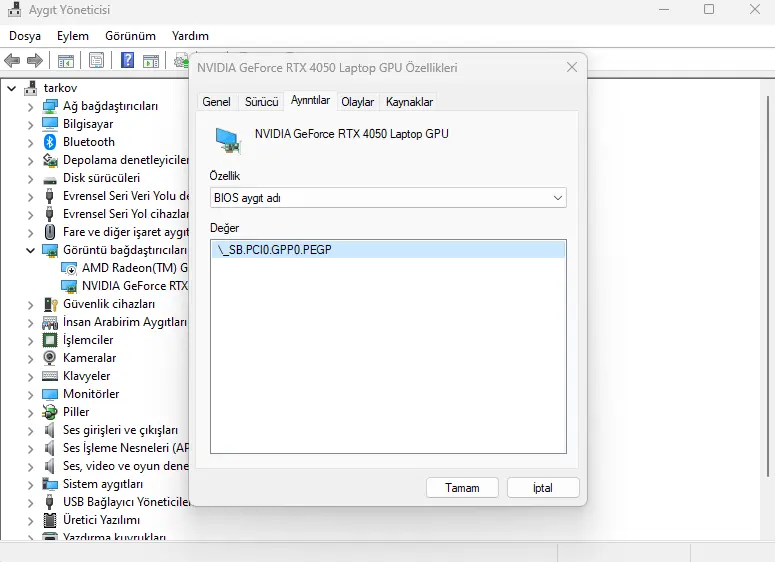Open the Yardım menu
The image size is (775, 562).
pyautogui.click(x=190, y=36)
